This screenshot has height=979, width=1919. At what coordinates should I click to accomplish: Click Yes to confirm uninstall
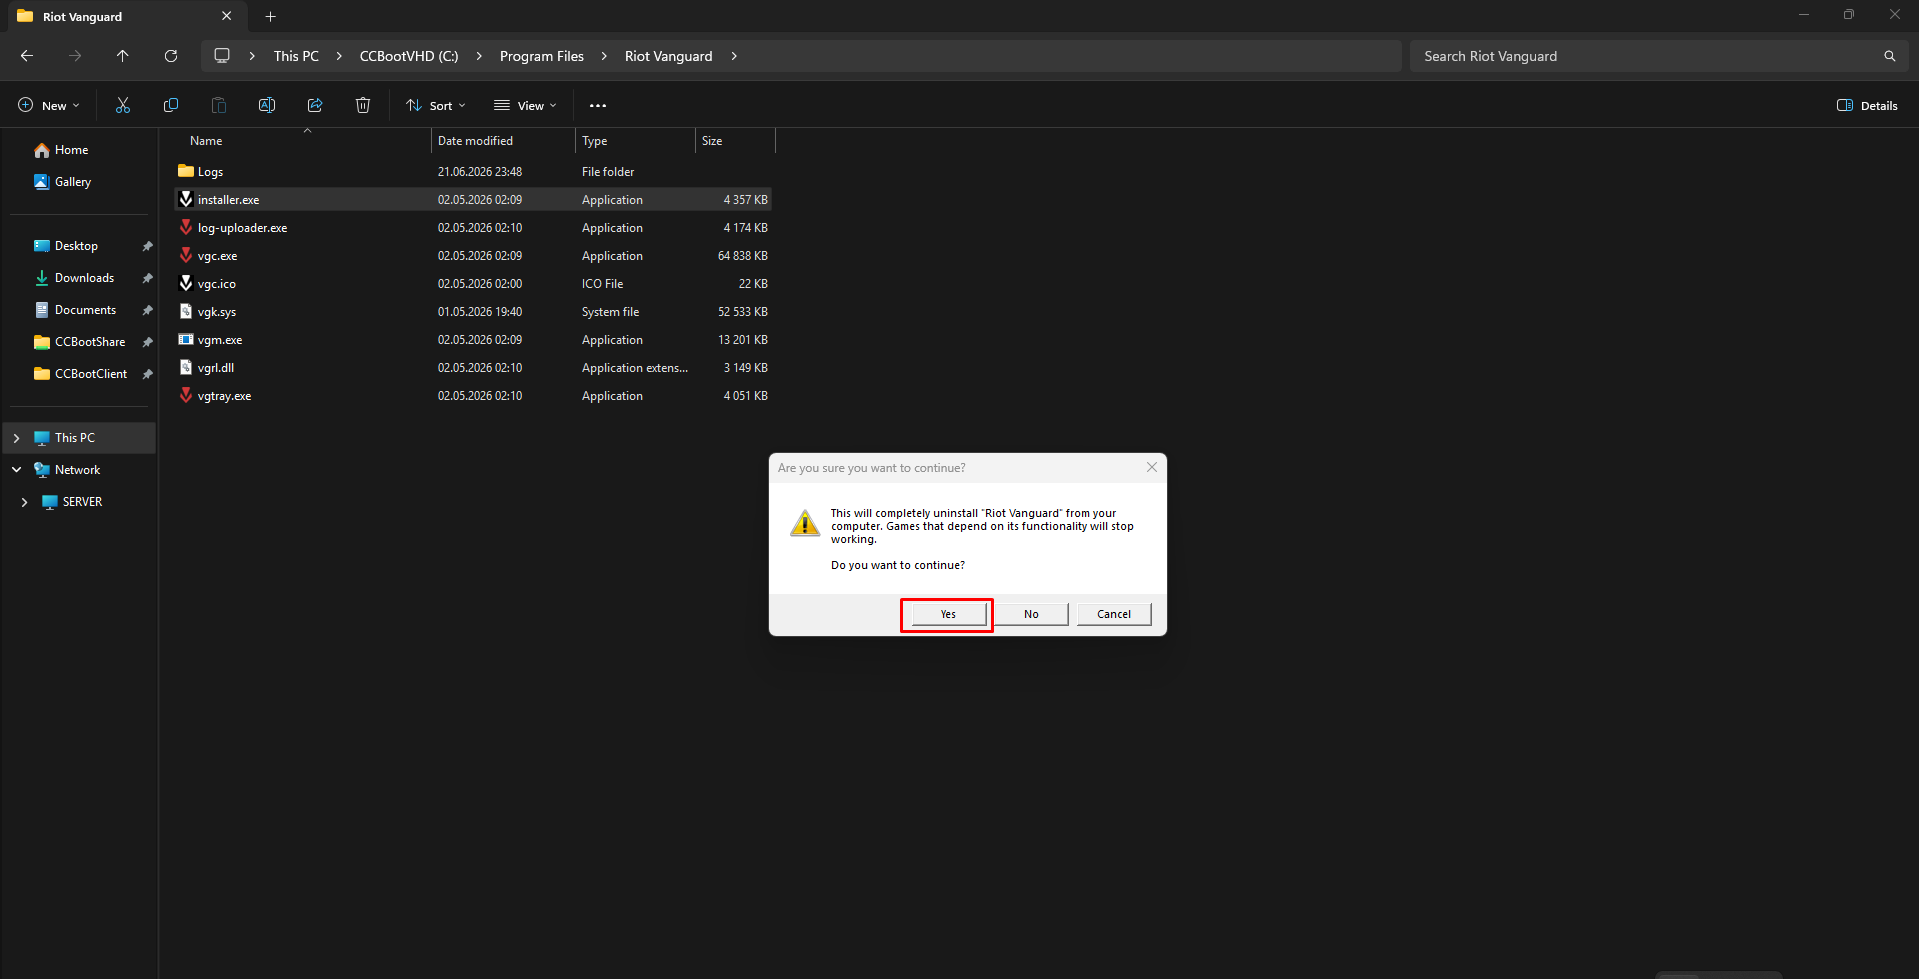coord(948,614)
